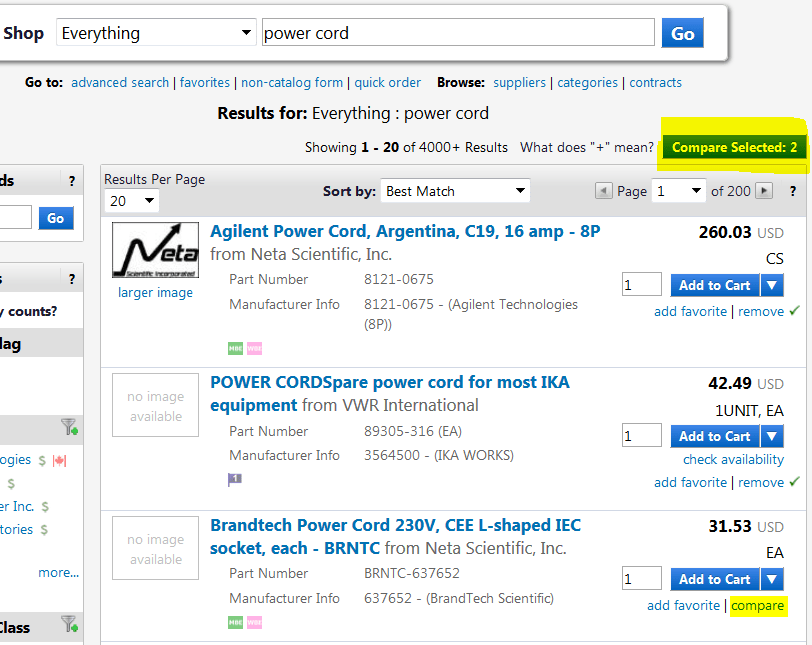Click quantity field for Brandtech Power Cord

coord(642,578)
